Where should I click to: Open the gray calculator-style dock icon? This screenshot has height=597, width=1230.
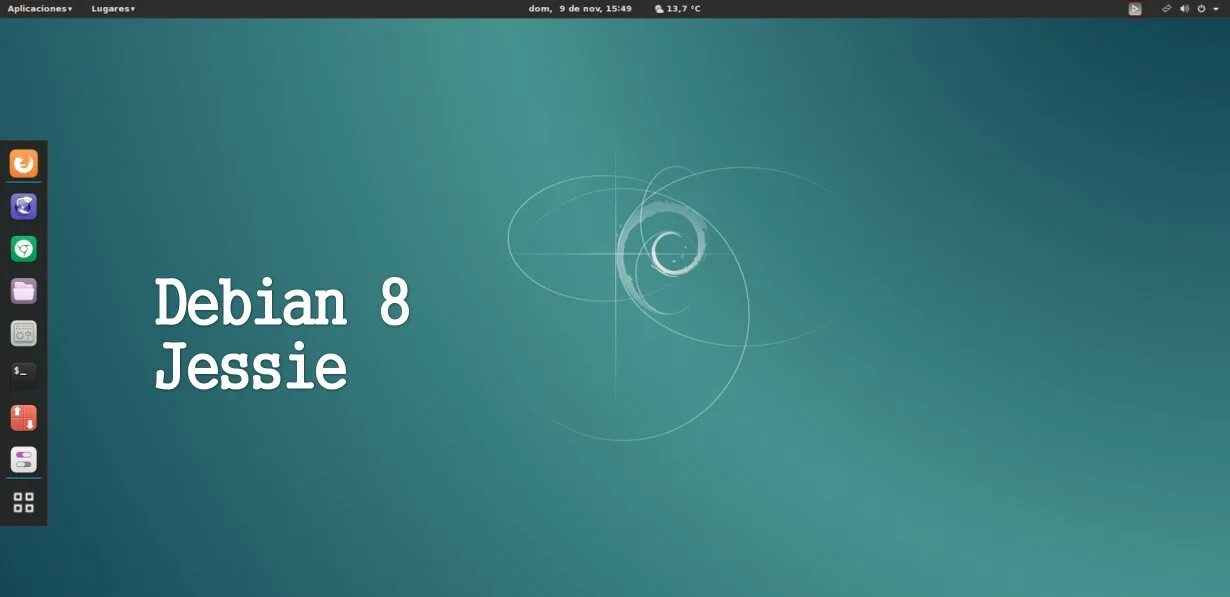[24, 333]
